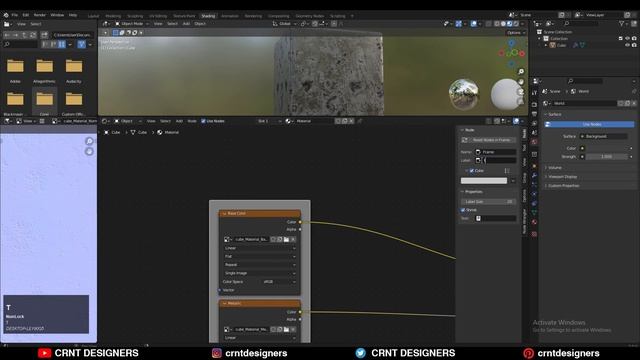640x360 pixels.
Task: Open node editor Node menu
Action: (192, 121)
